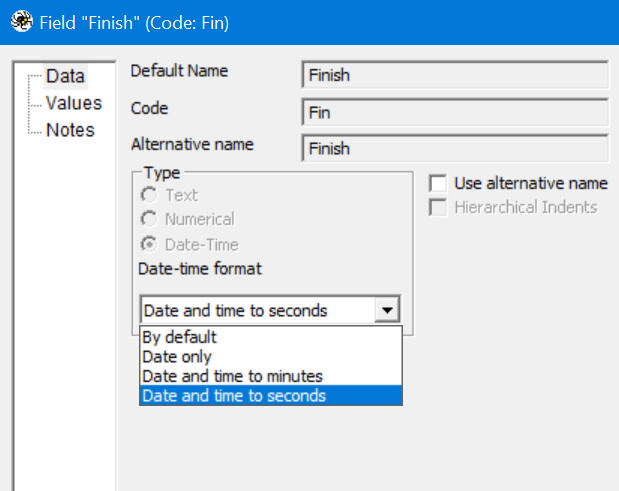The width and height of the screenshot is (619, 491).
Task: Open the Notes tree item
Action: click(70, 130)
